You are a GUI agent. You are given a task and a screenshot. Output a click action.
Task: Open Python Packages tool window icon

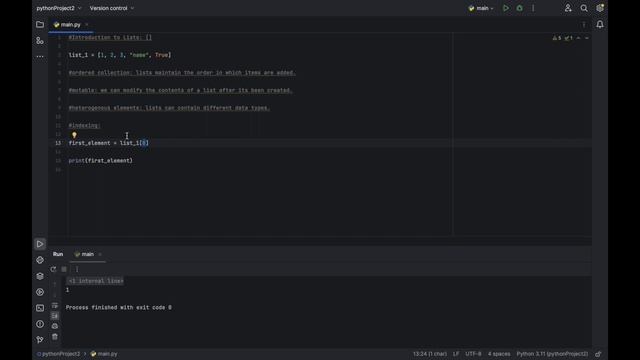pyautogui.click(x=40, y=260)
